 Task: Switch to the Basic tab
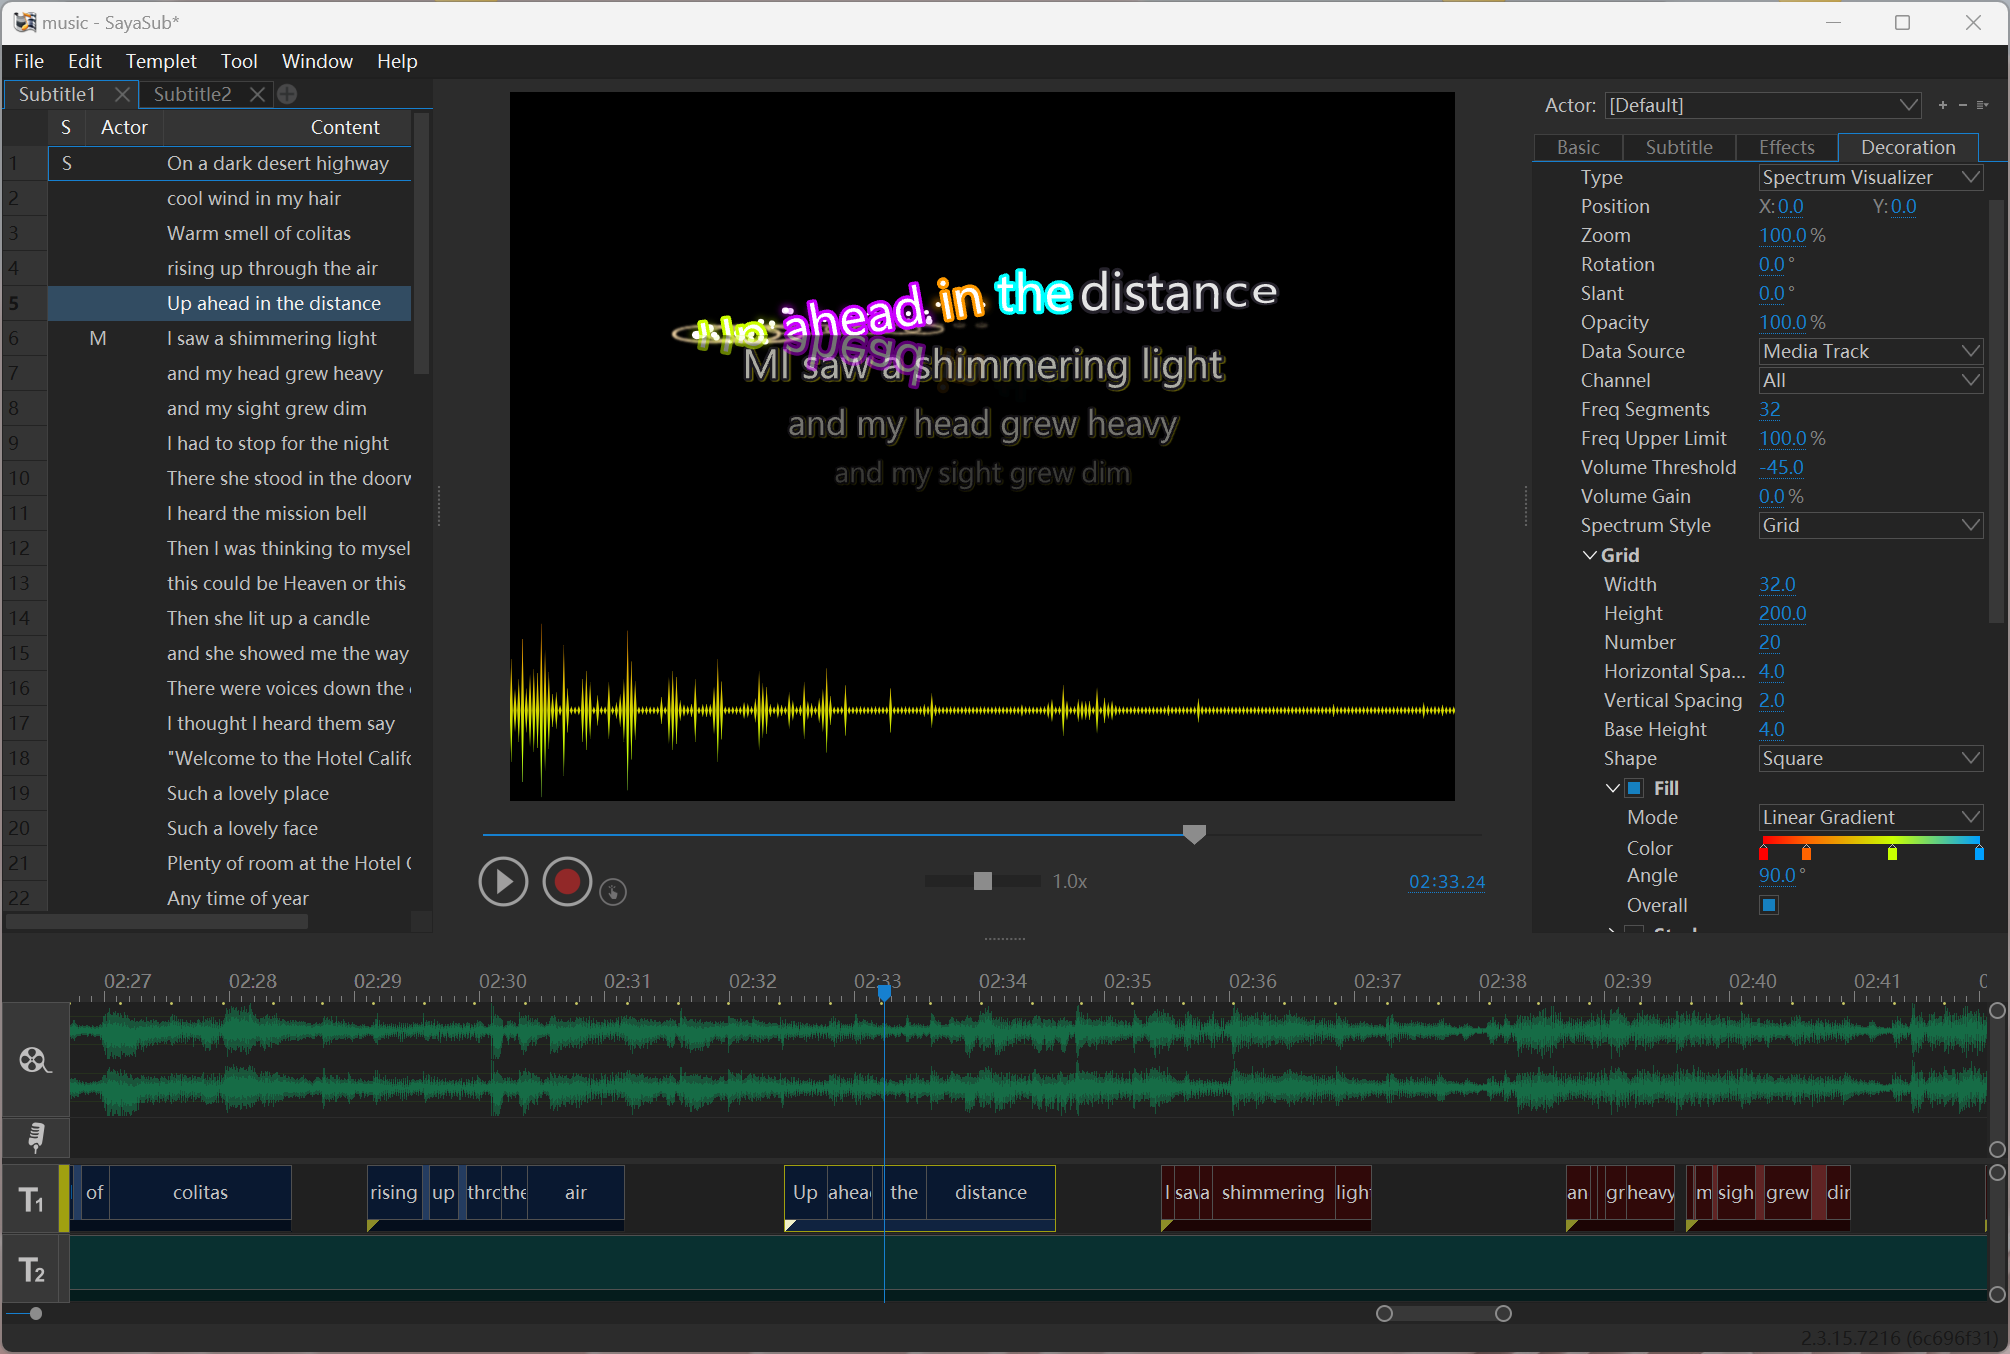pyautogui.click(x=1578, y=147)
